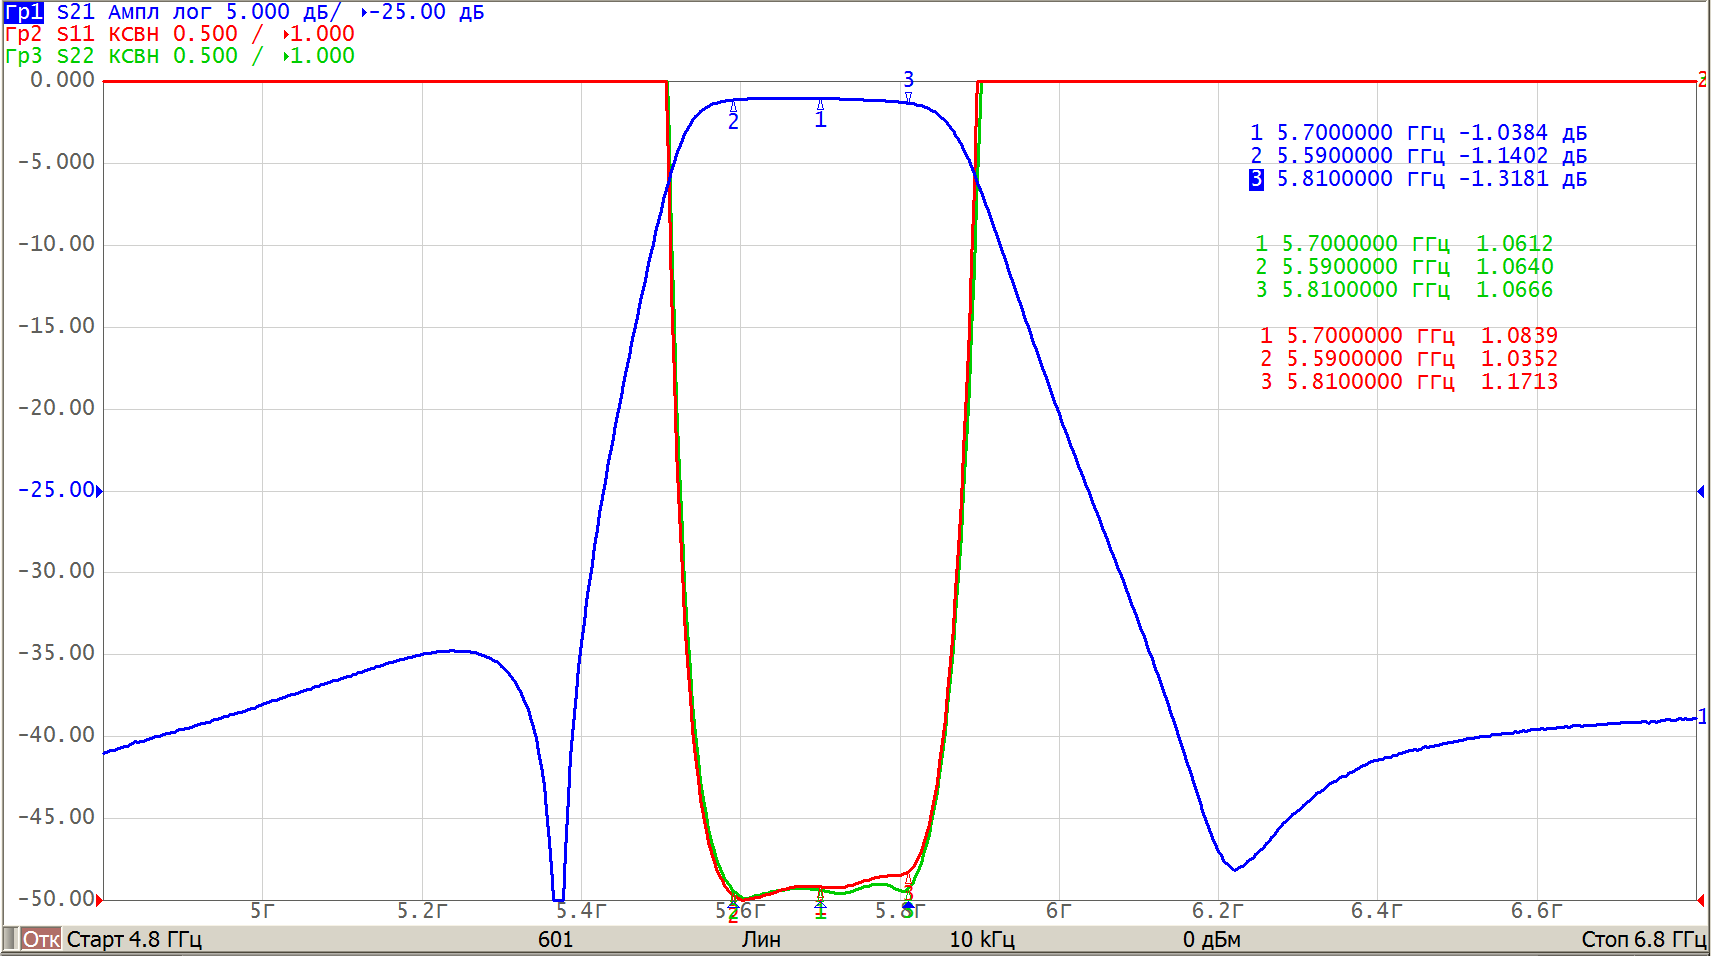Click the Старт 4.8 ГГц start frequency field

[134, 940]
